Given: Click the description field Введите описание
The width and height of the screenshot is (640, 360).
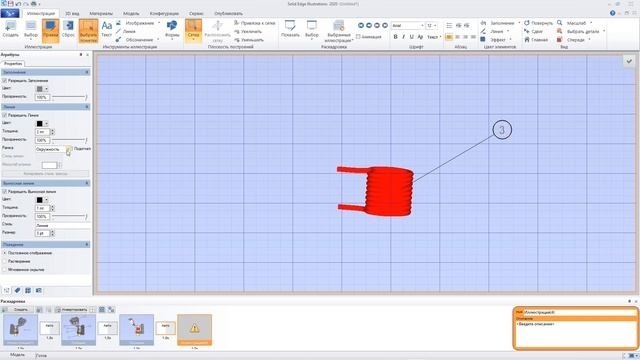Looking at the screenshot, I should [x=576, y=335].
